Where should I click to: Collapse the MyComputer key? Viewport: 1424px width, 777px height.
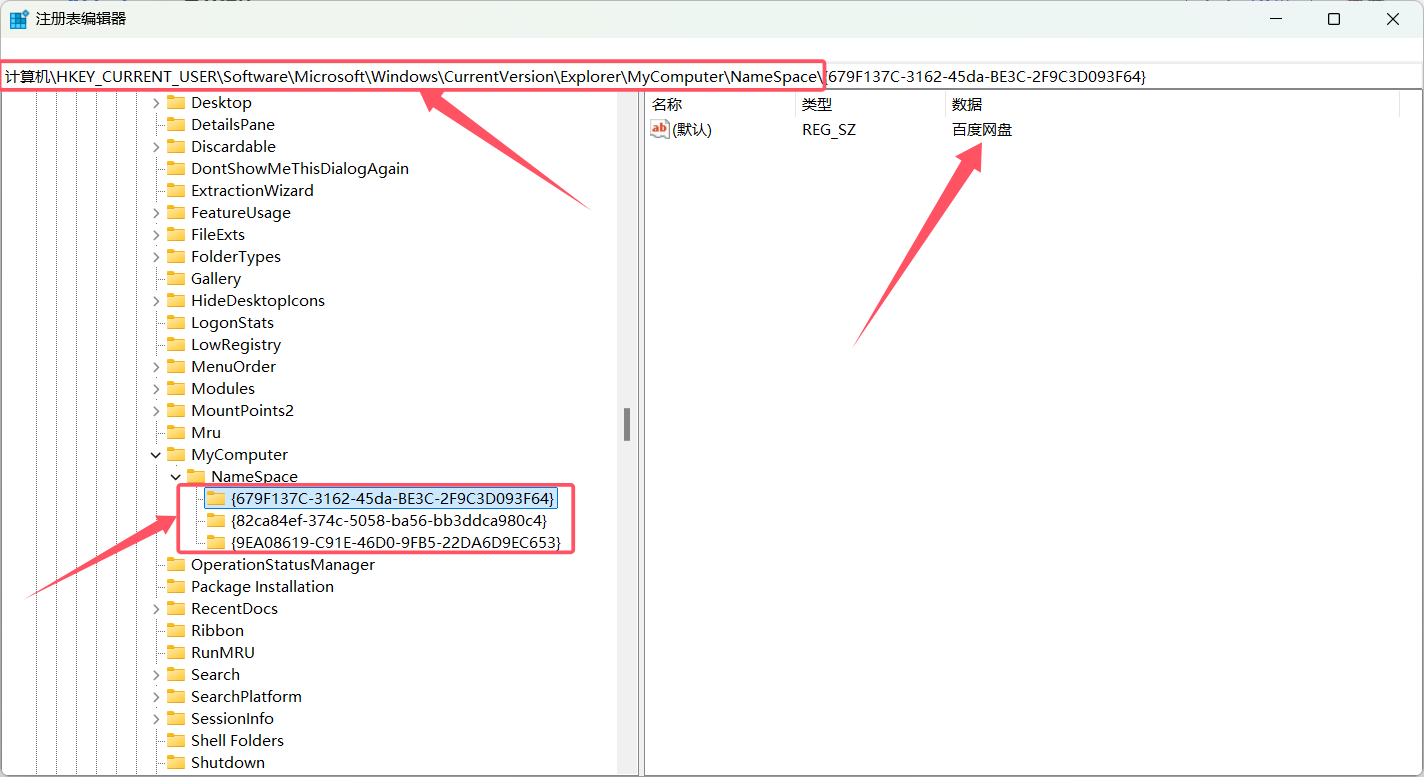coord(155,455)
